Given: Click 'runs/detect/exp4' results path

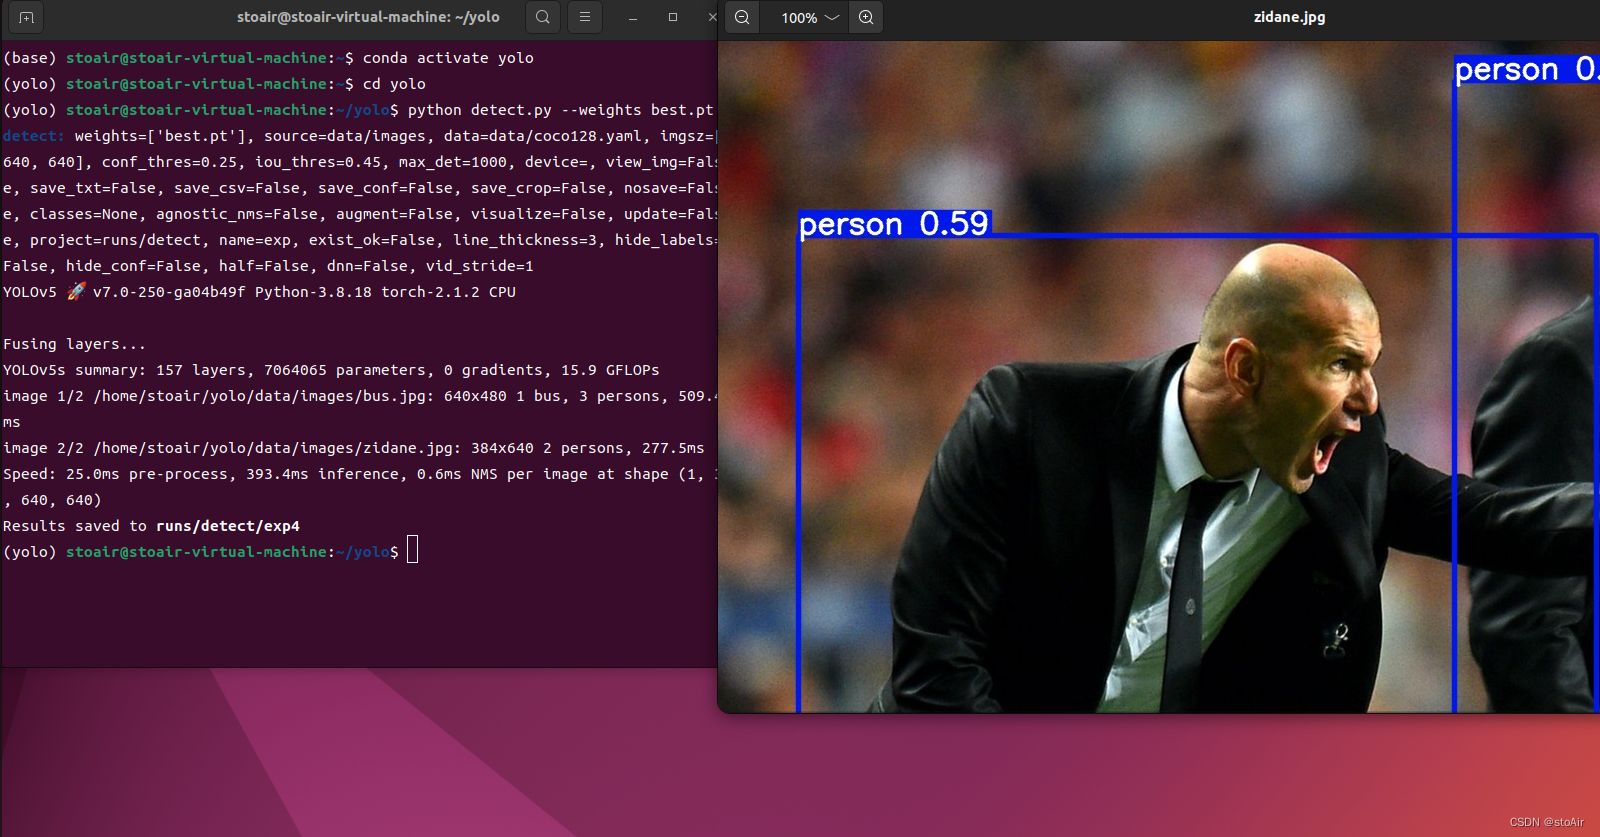Looking at the screenshot, I should [228, 526].
